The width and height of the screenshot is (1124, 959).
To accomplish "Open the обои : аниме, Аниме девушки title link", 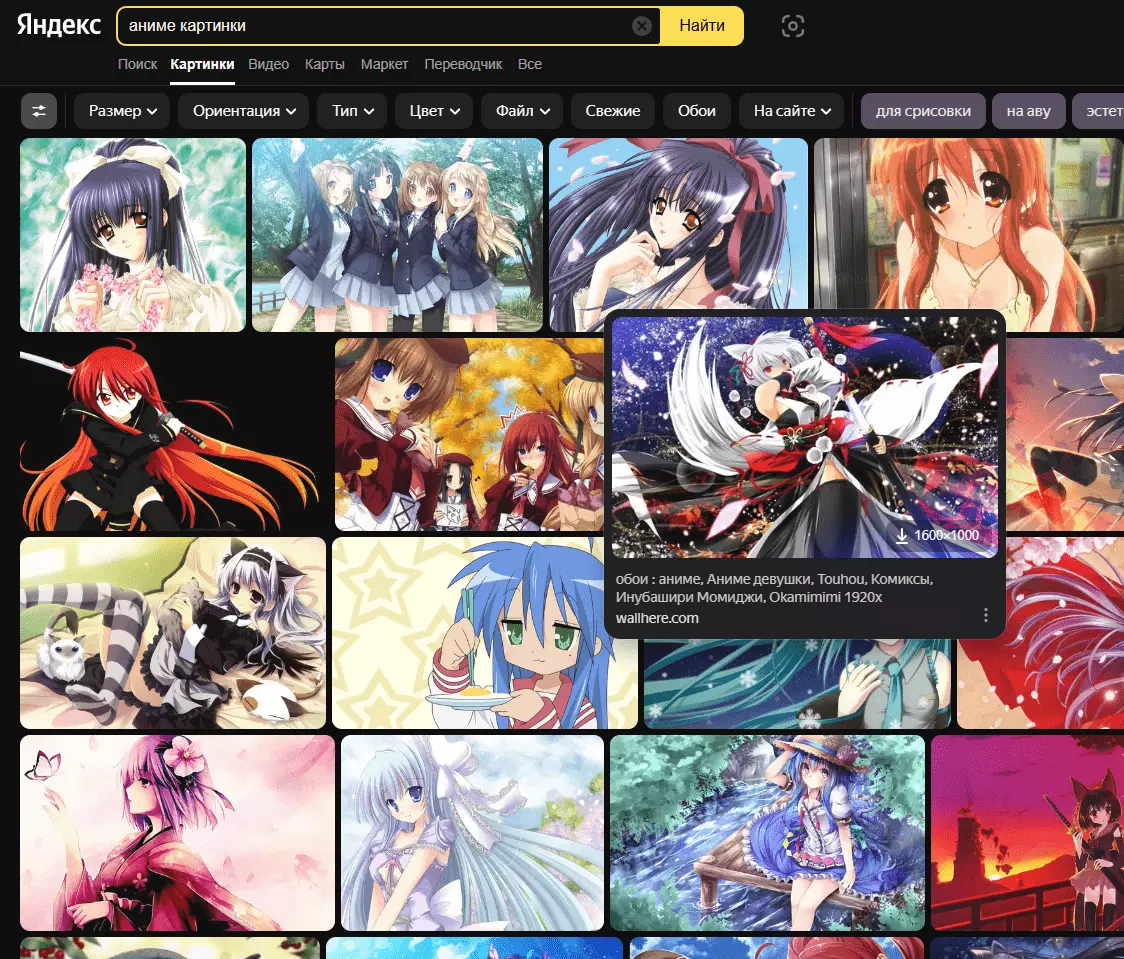I will [x=774, y=588].
